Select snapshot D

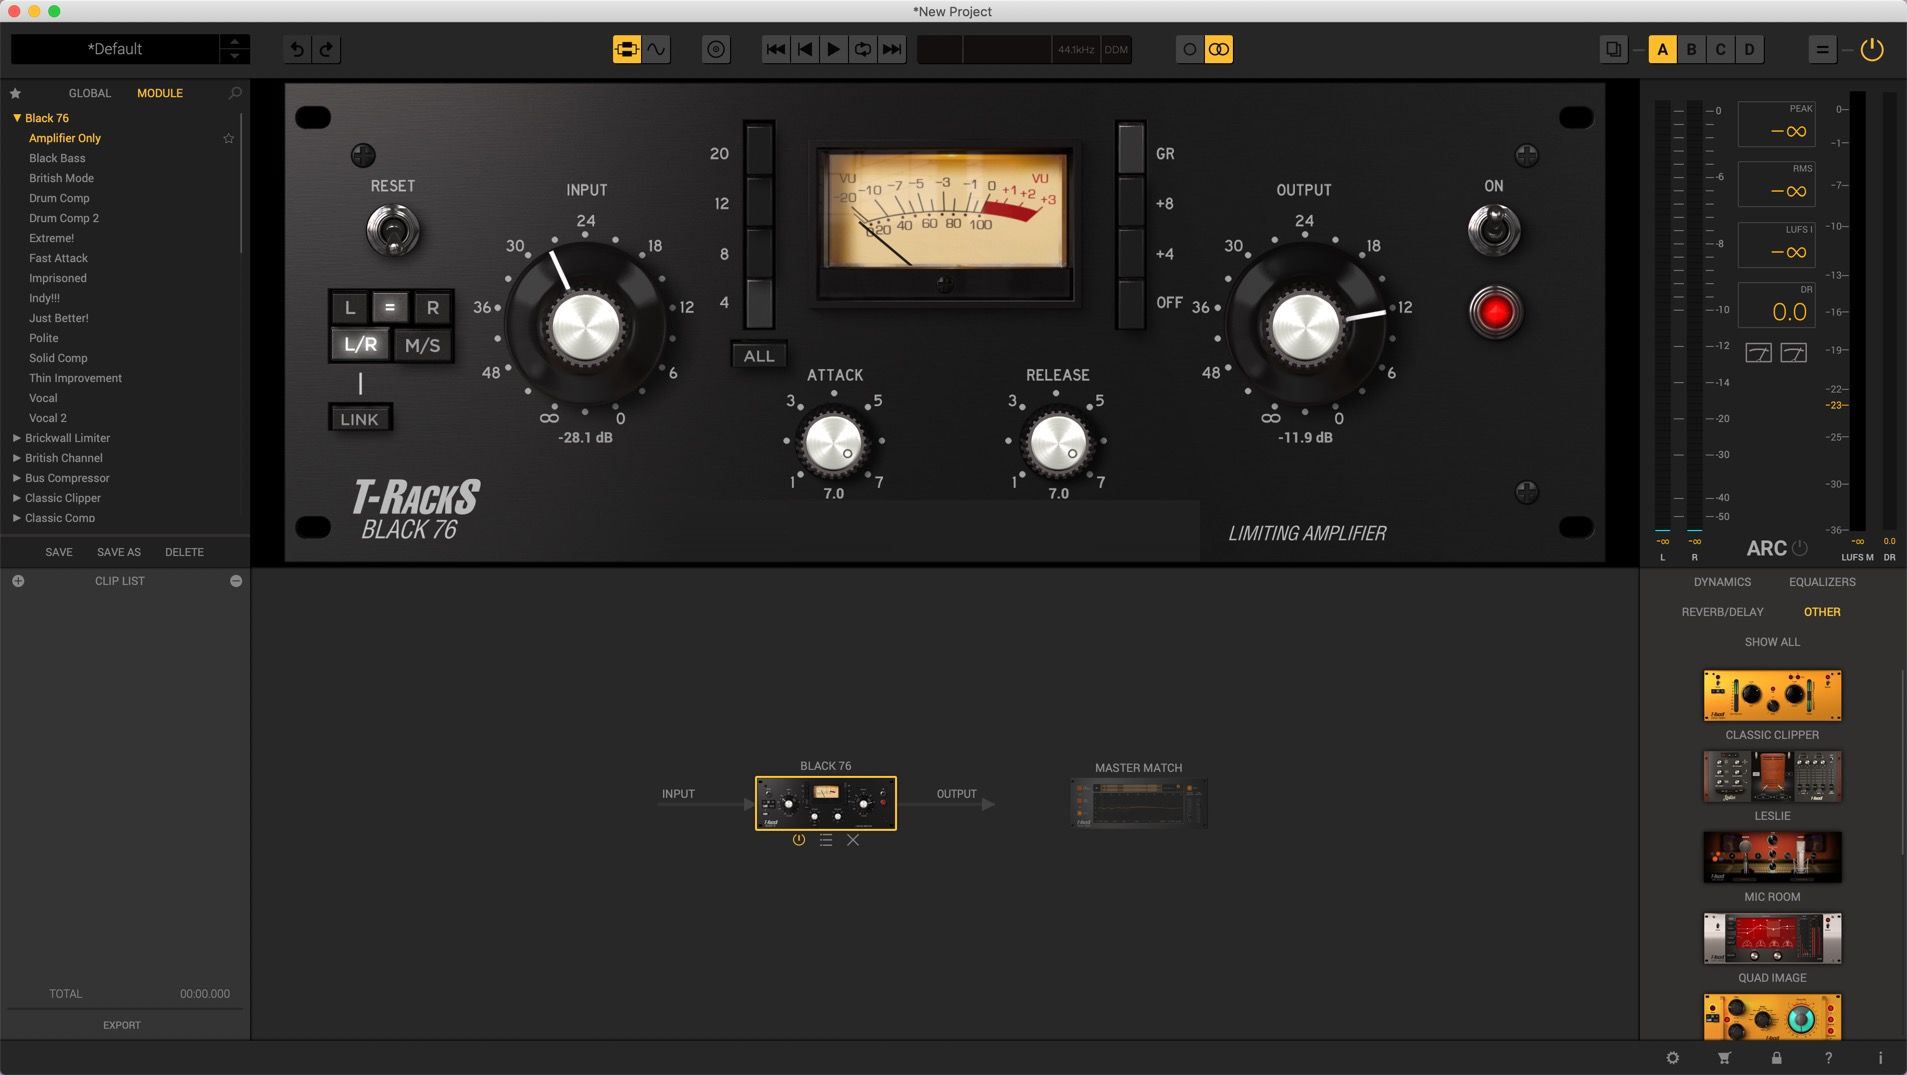tap(1749, 49)
